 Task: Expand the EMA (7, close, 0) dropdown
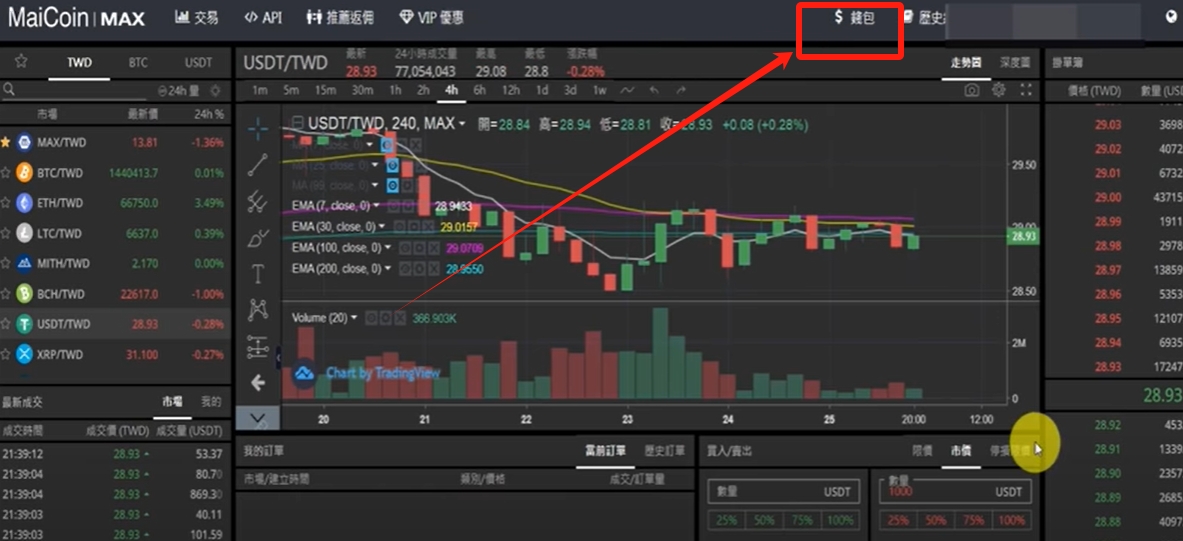pos(376,206)
